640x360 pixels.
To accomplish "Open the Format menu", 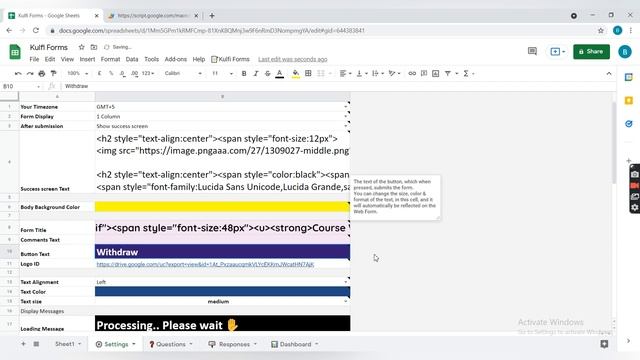I will pyautogui.click(x=110, y=59).
